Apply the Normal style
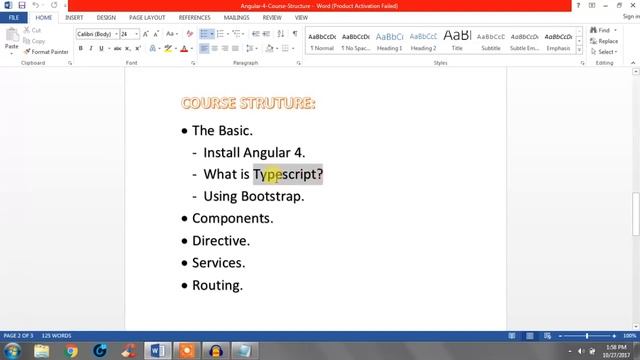 pos(322,41)
